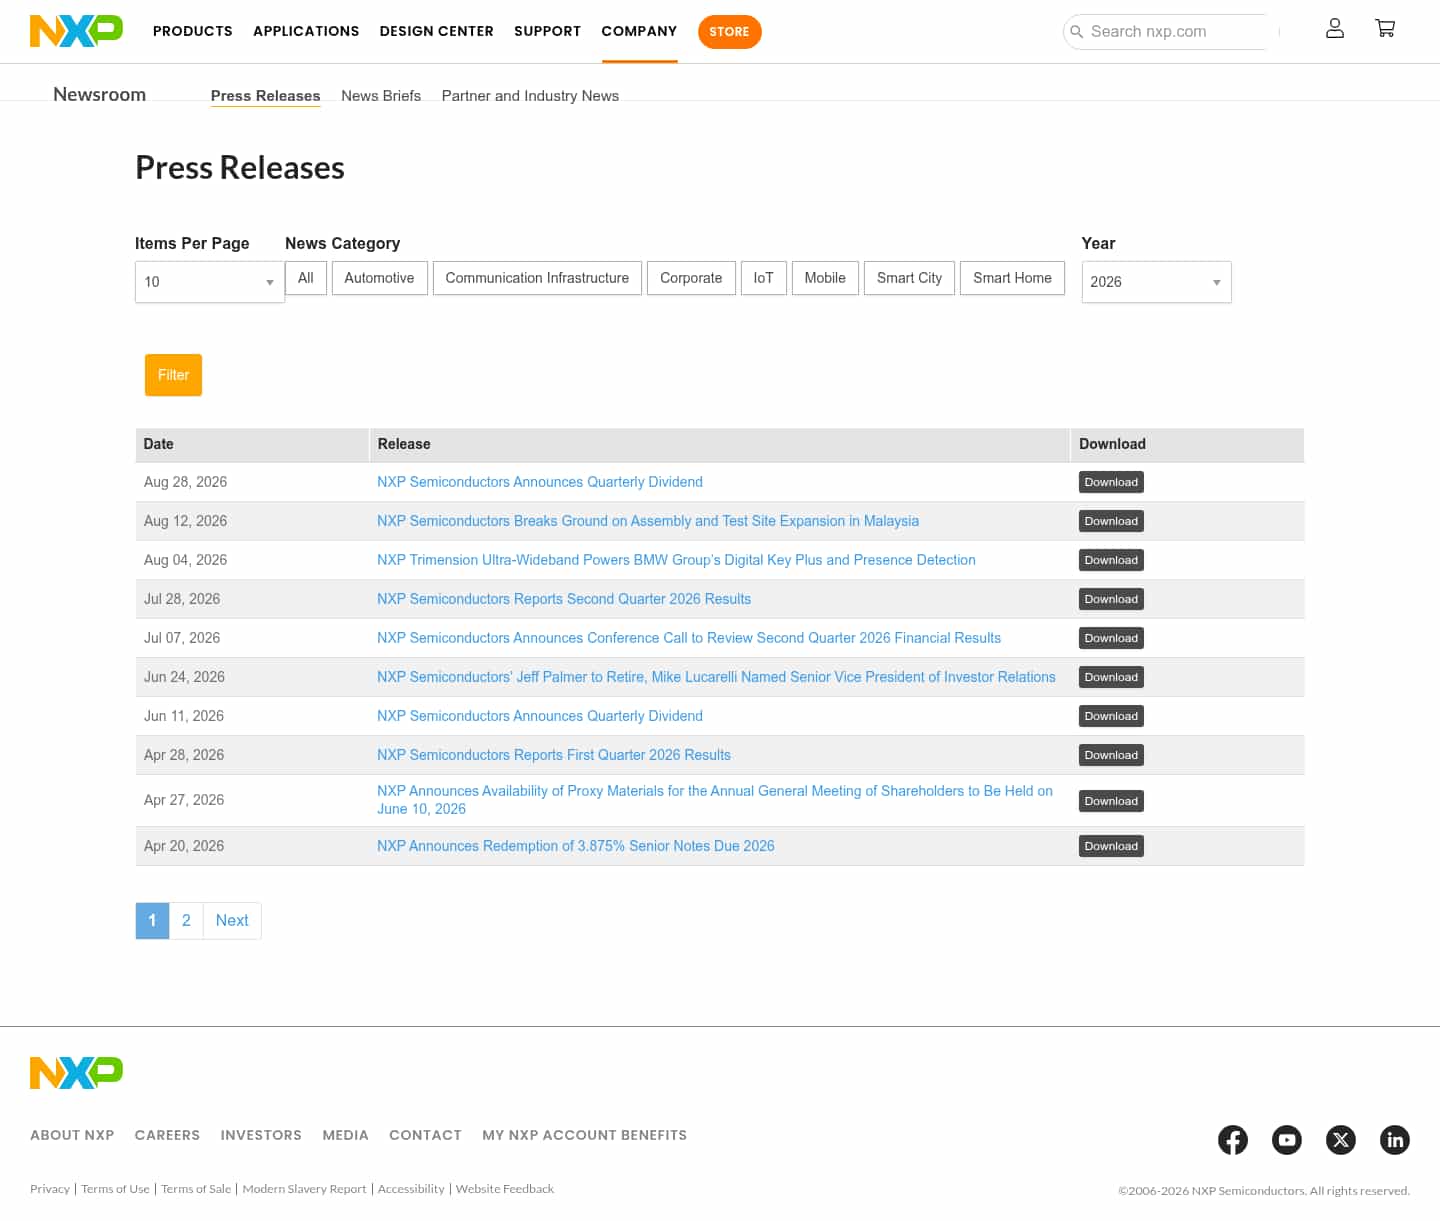The width and height of the screenshot is (1440, 1221).
Task: Open the NXP Trimension BMW release link
Action: coord(676,560)
